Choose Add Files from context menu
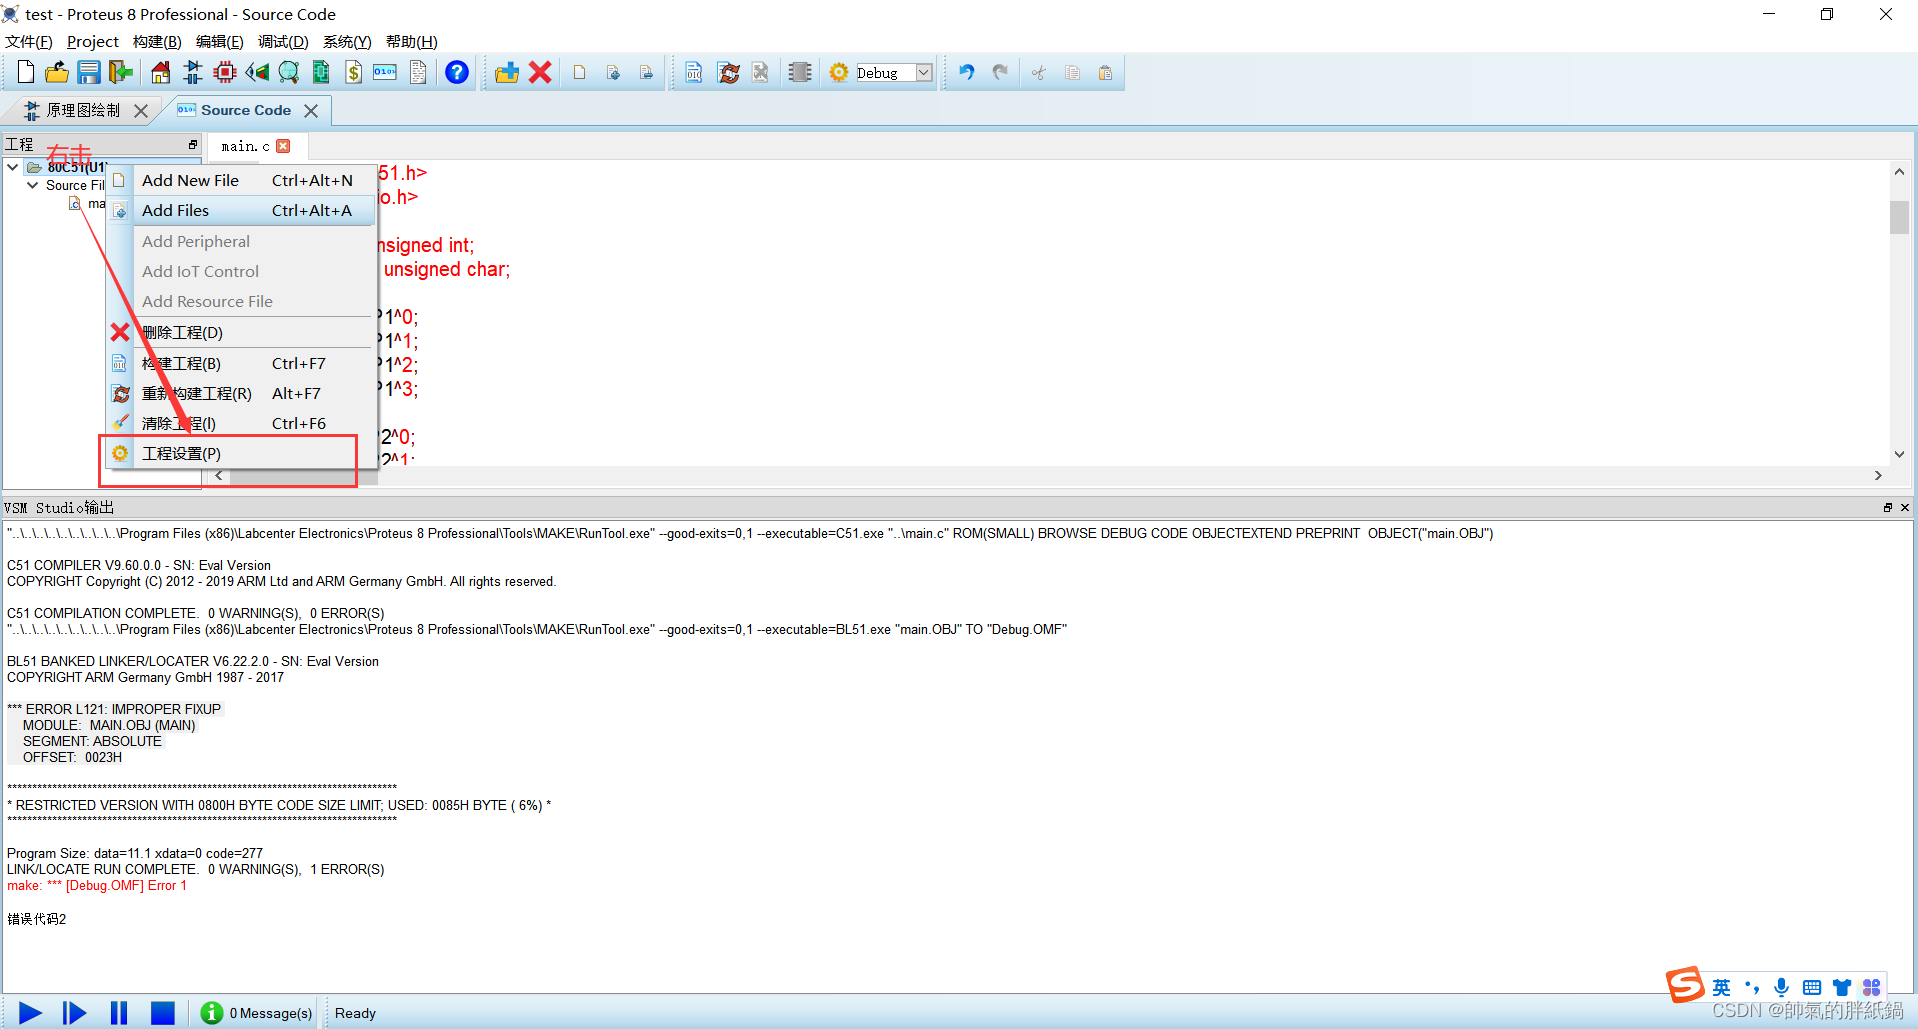The width and height of the screenshot is (1918, 1029). pyautogui.click(x=242, y=210)
